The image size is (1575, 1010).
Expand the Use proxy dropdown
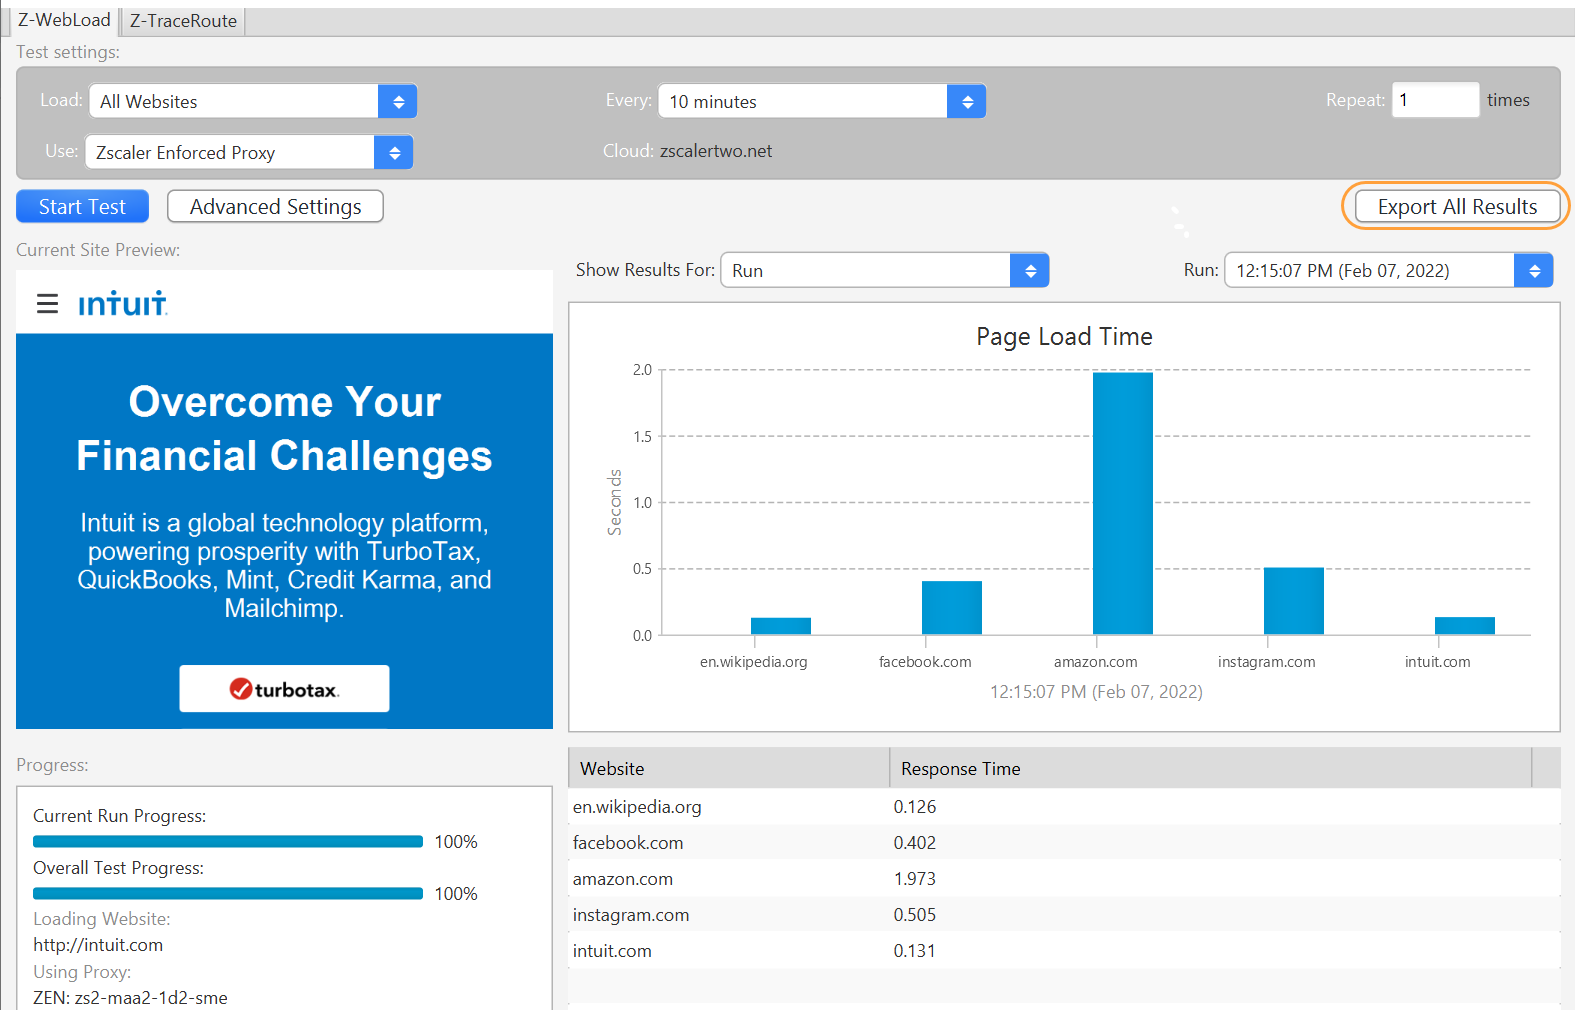tap(249, 152)
